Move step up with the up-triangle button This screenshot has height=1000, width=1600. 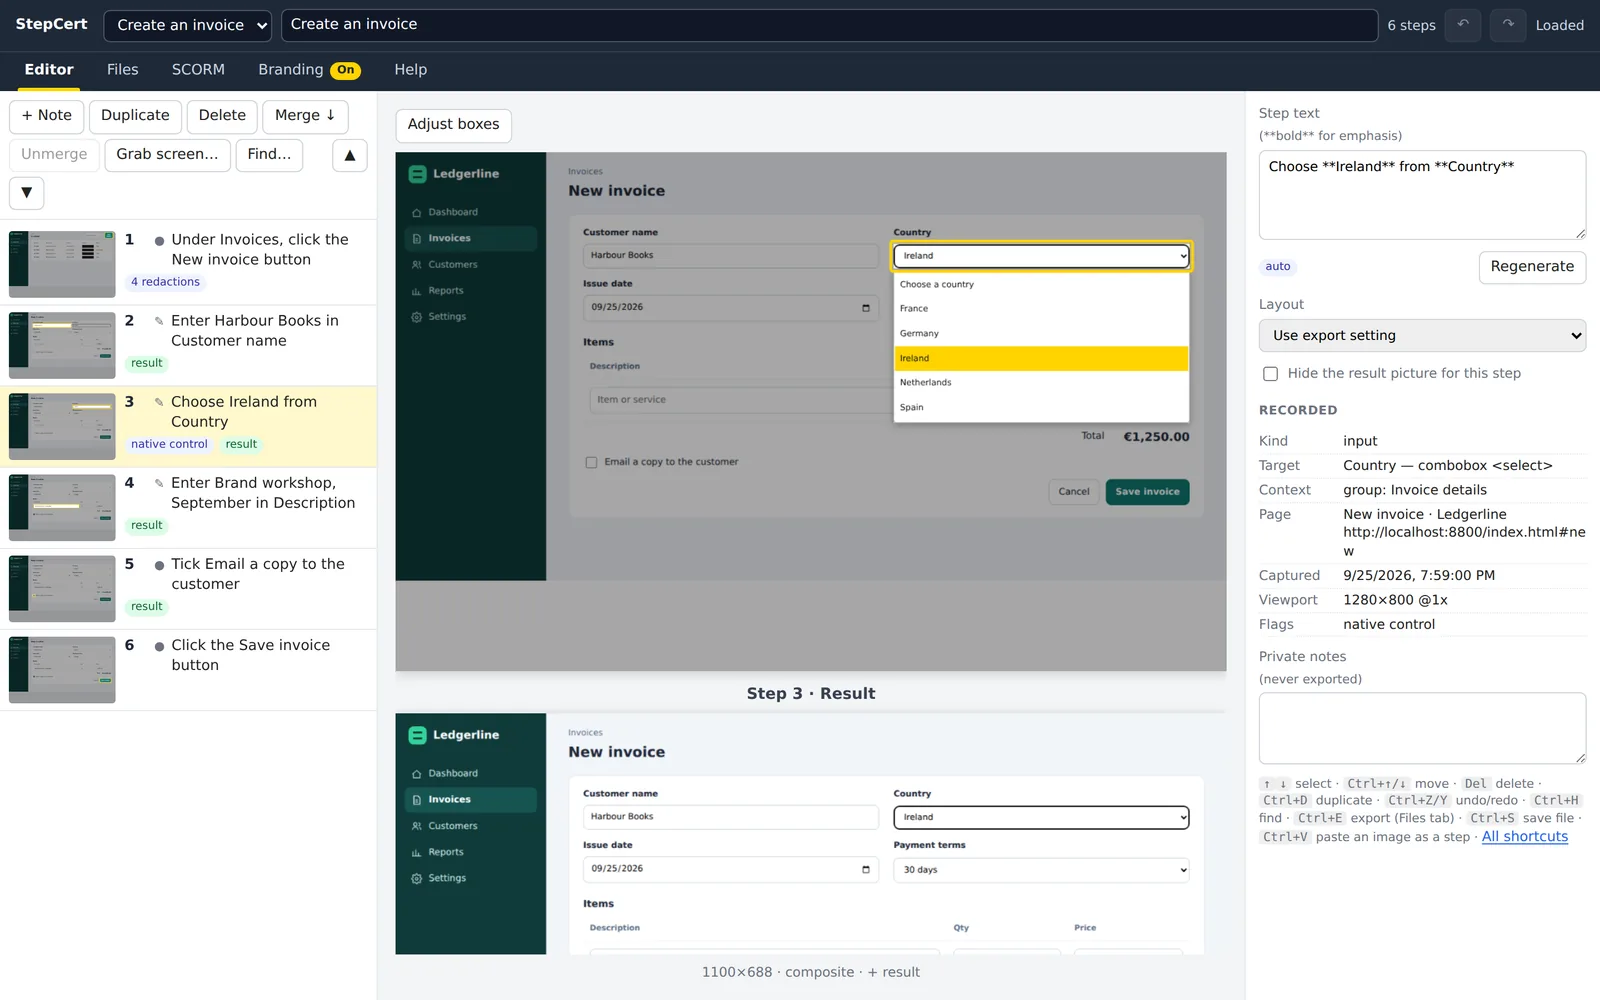click(x=350, y=155)
